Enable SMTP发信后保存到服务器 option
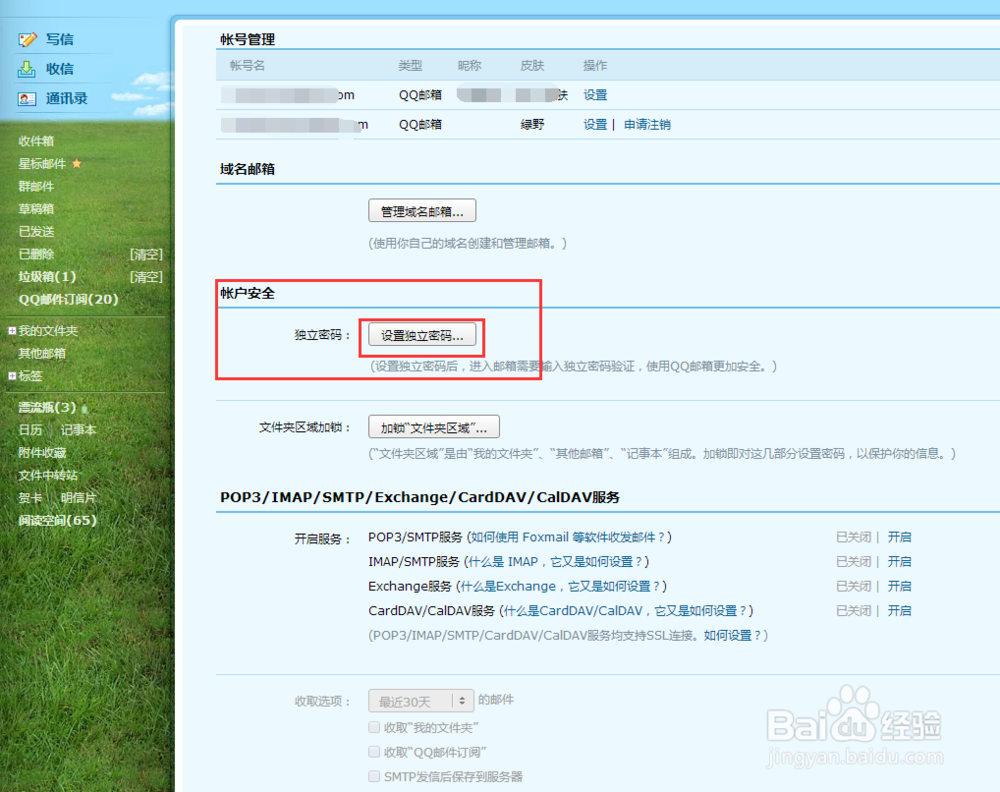Viewport: 1000px width, 792px height. pyautogui.click(x=373, y=776)
